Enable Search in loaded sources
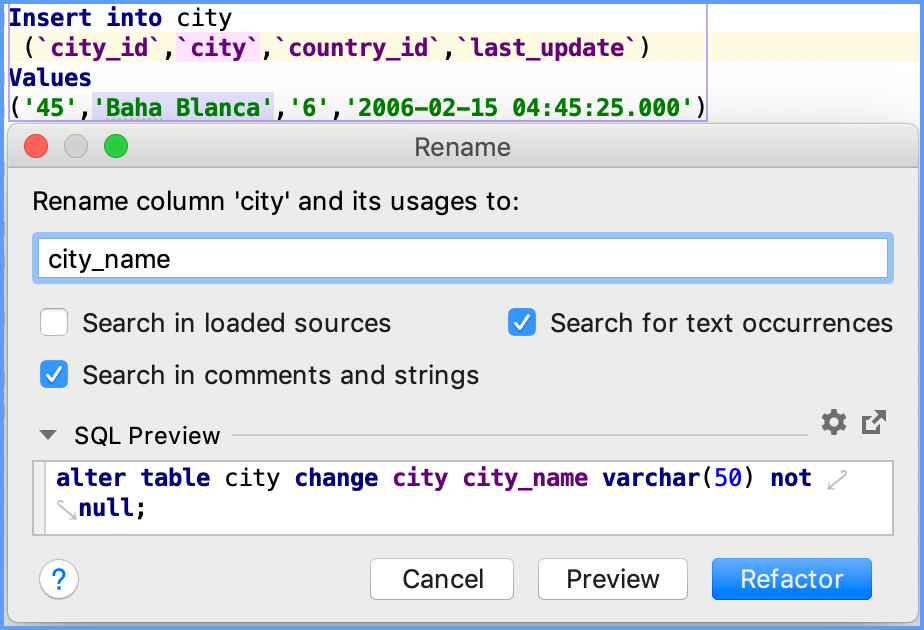This screenshot has height=630, width=924. (54, 323)
